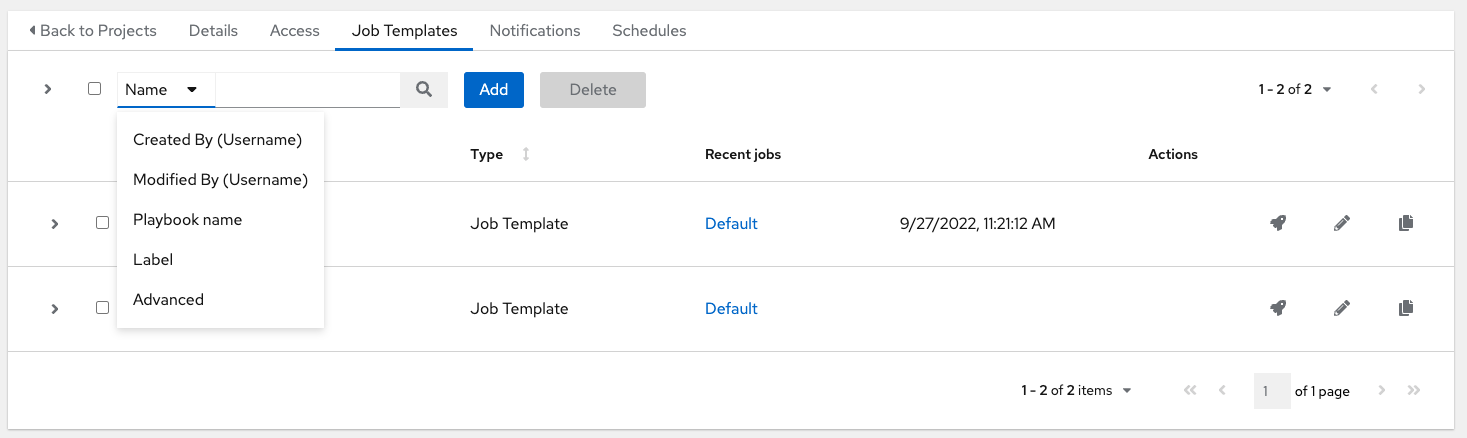The height and width of the screenshot is (438, 1467).
Task: Open the bottom items-per-page dropdown
Action: pyautogui.click(x=1076, y=391)
